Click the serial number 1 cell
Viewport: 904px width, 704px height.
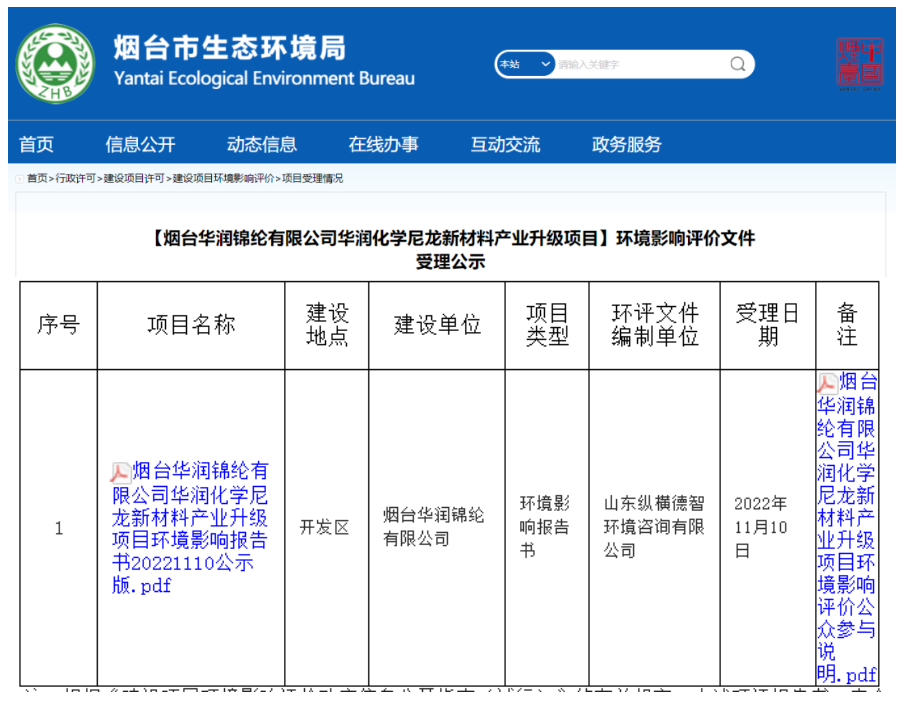coord(59,528)
